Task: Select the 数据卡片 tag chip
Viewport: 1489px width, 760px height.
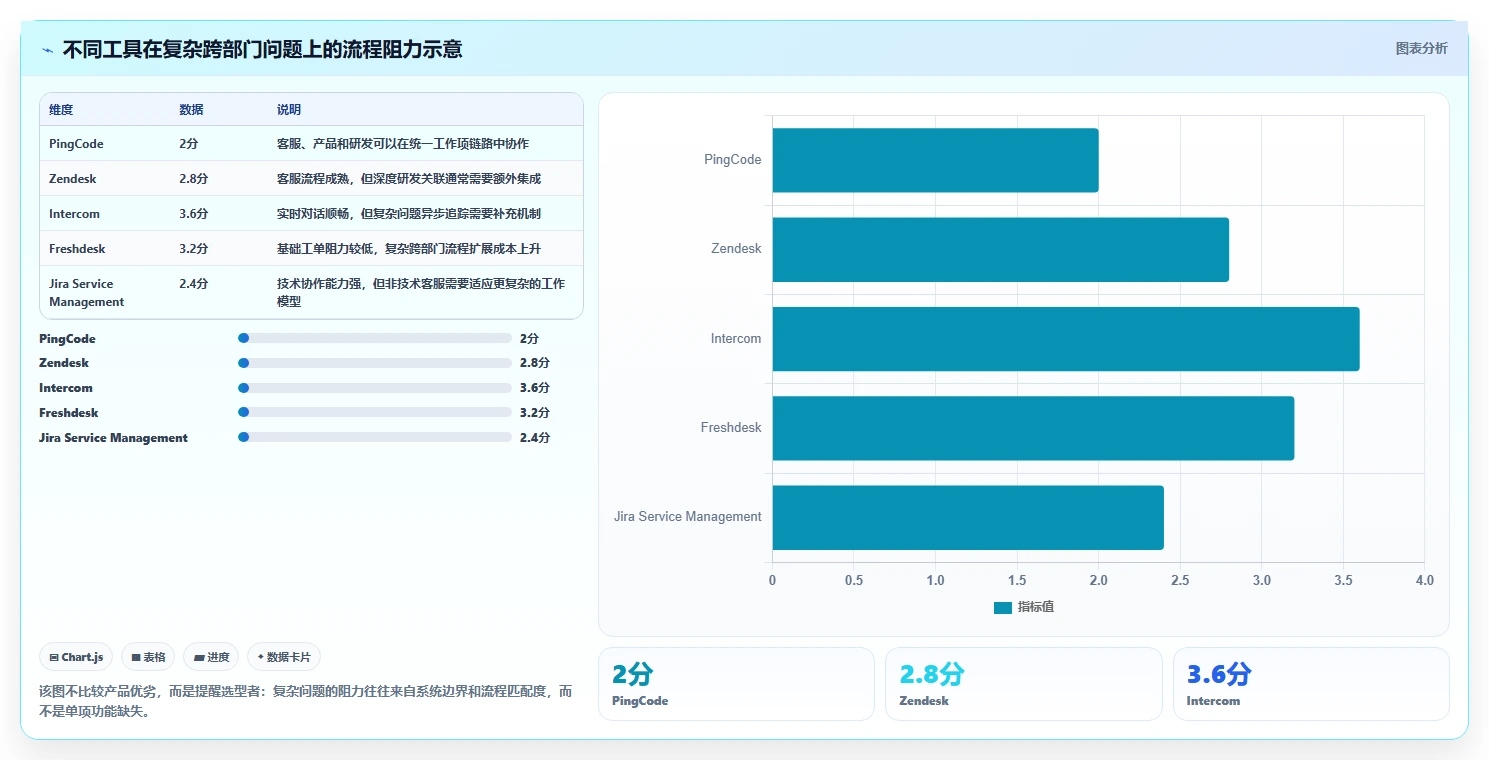Action: [x=284, y=657]
